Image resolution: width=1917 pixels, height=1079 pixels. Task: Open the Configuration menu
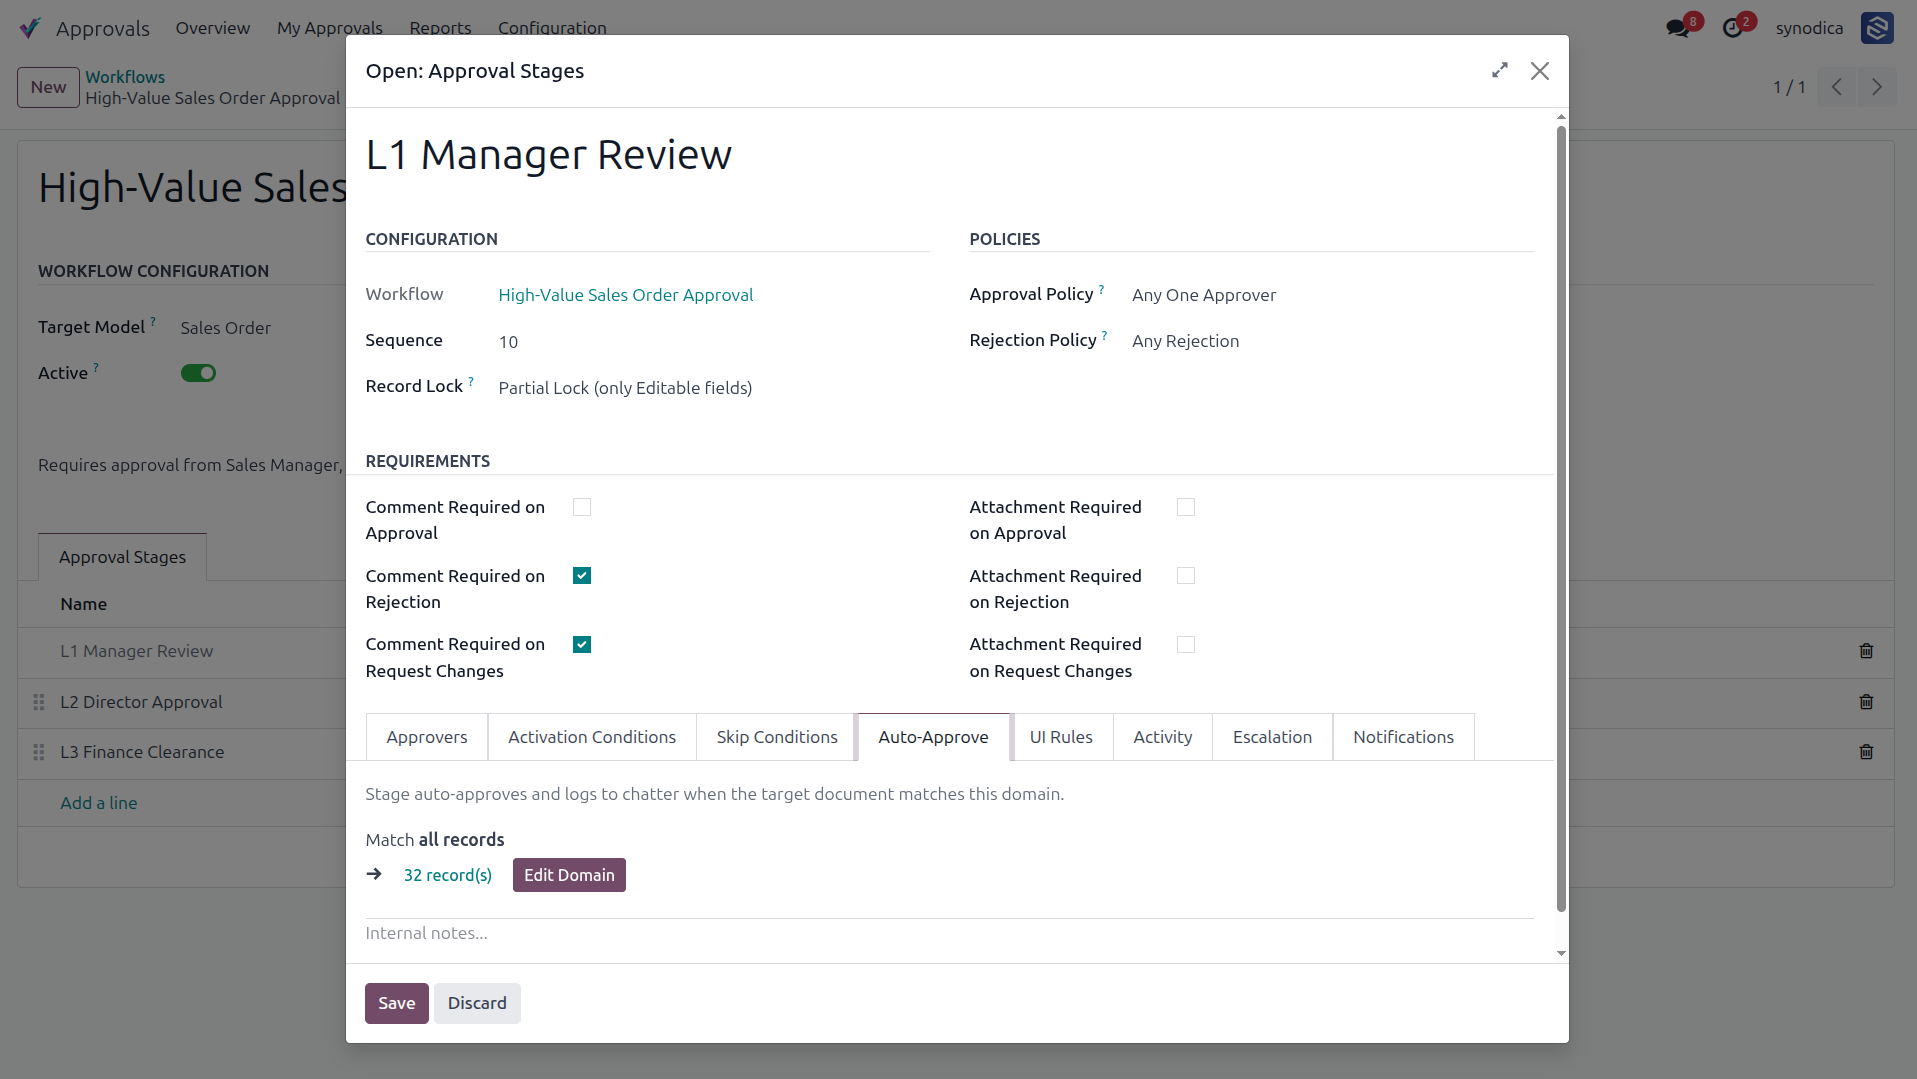(x=552, y=28)
